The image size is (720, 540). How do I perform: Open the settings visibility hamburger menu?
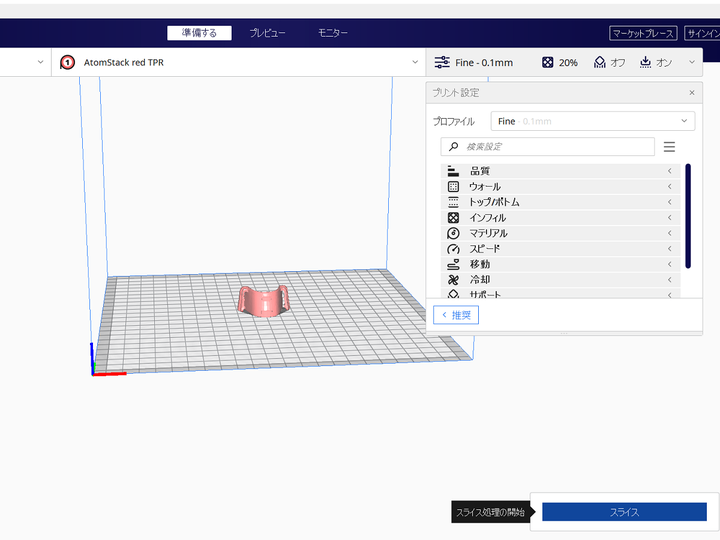click(669, 147)
